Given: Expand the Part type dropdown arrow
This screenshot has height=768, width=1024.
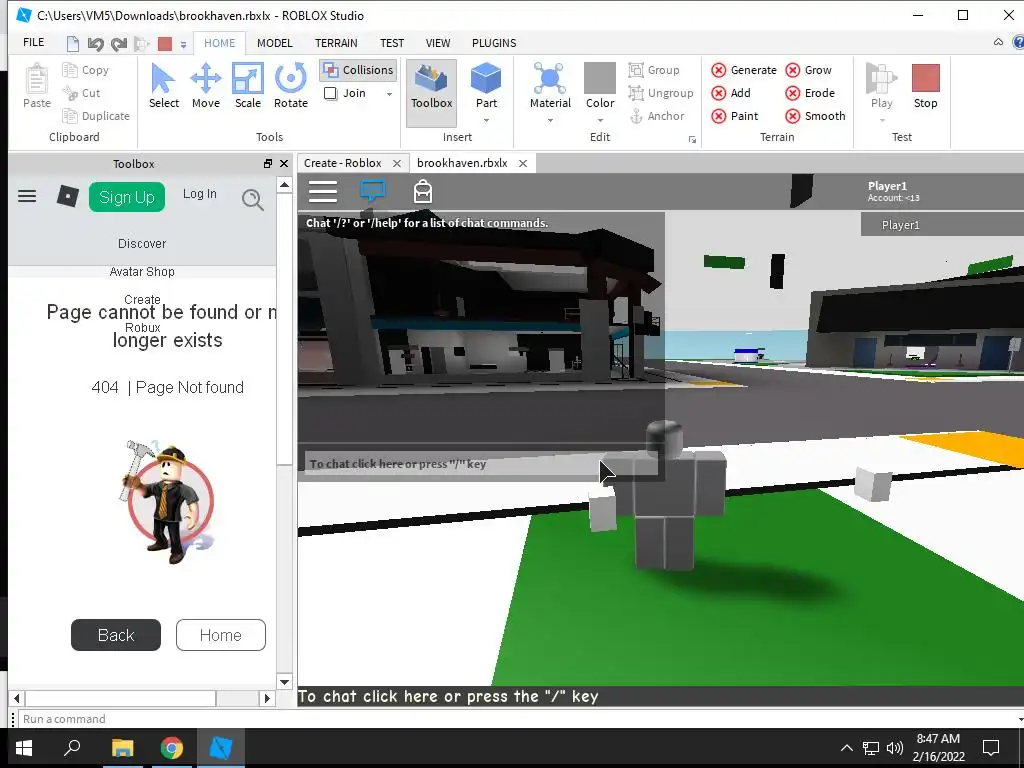Looking at the screenshot, I should point(486,120).
